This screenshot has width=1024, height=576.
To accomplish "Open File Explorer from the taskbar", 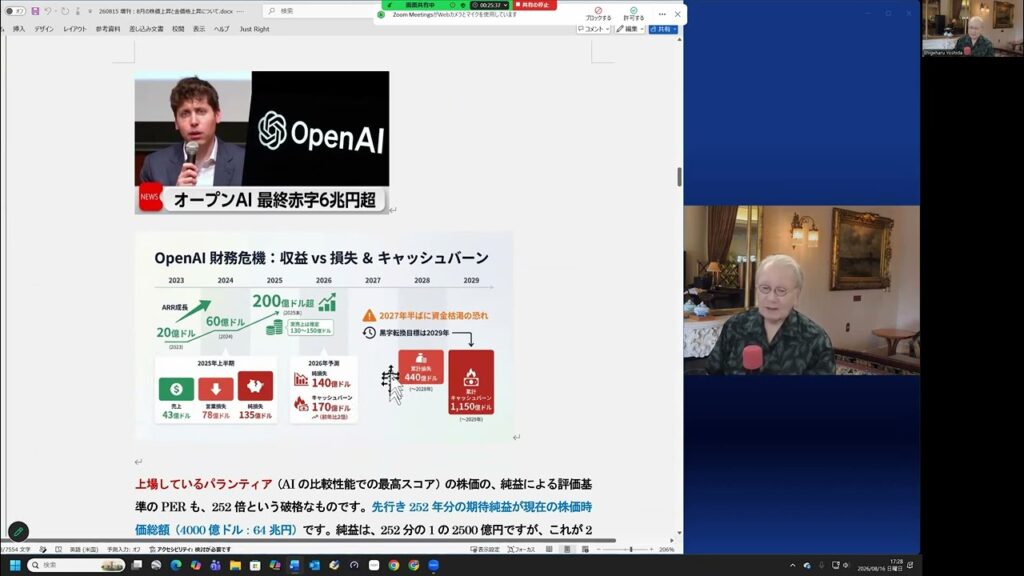I will (235, 565).
